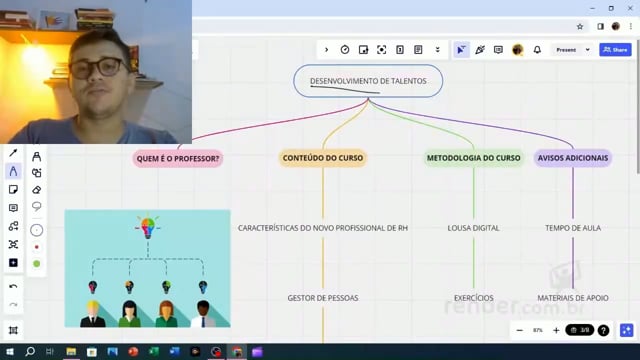The image size is (640, 360).
Task: Click the GESTOR DE PESSOAS text
Action: (323, 298)
